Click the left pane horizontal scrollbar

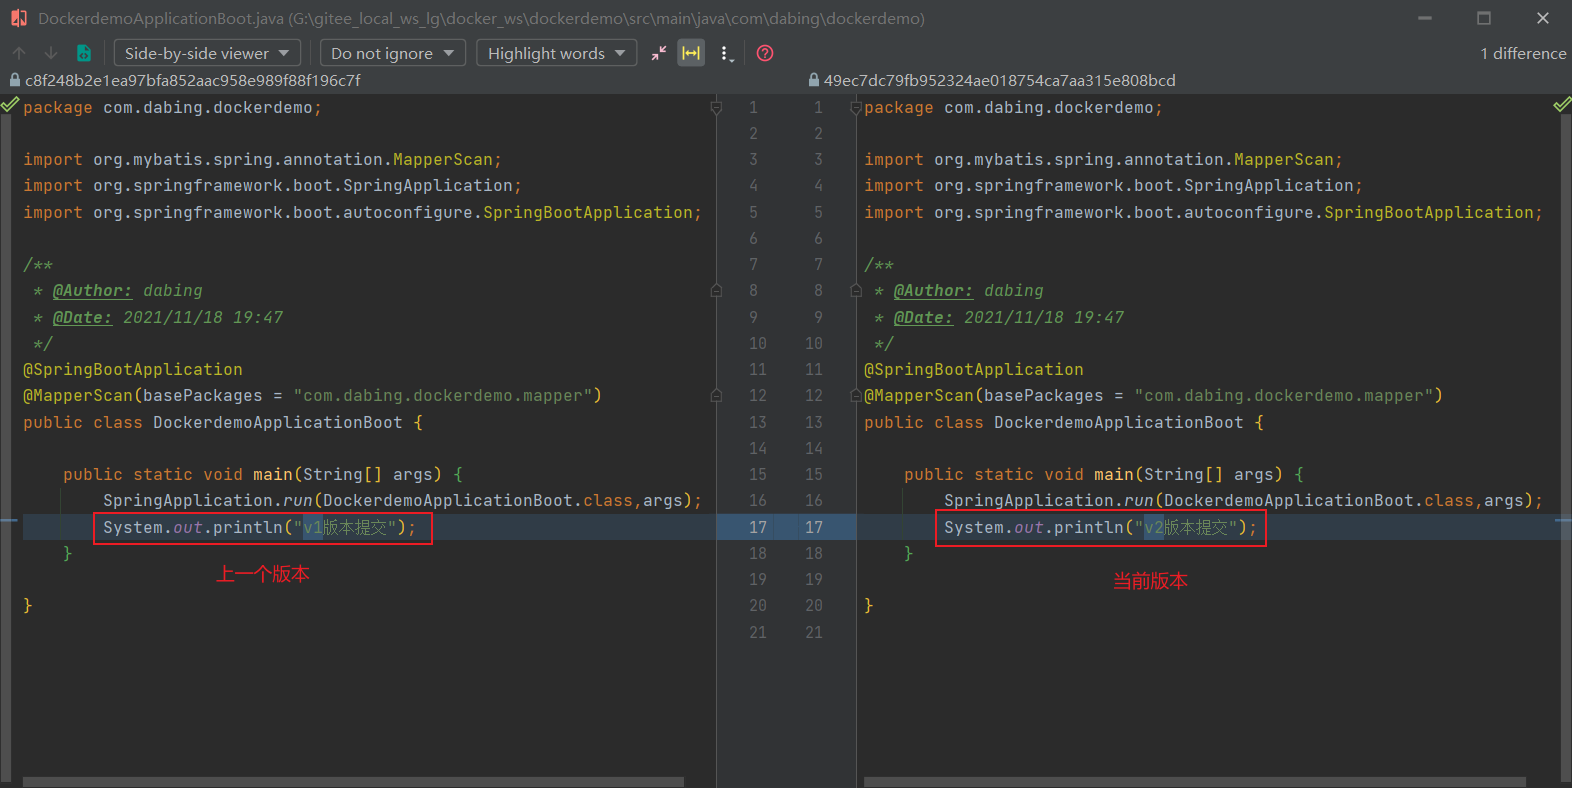click(x=353, y=782)
